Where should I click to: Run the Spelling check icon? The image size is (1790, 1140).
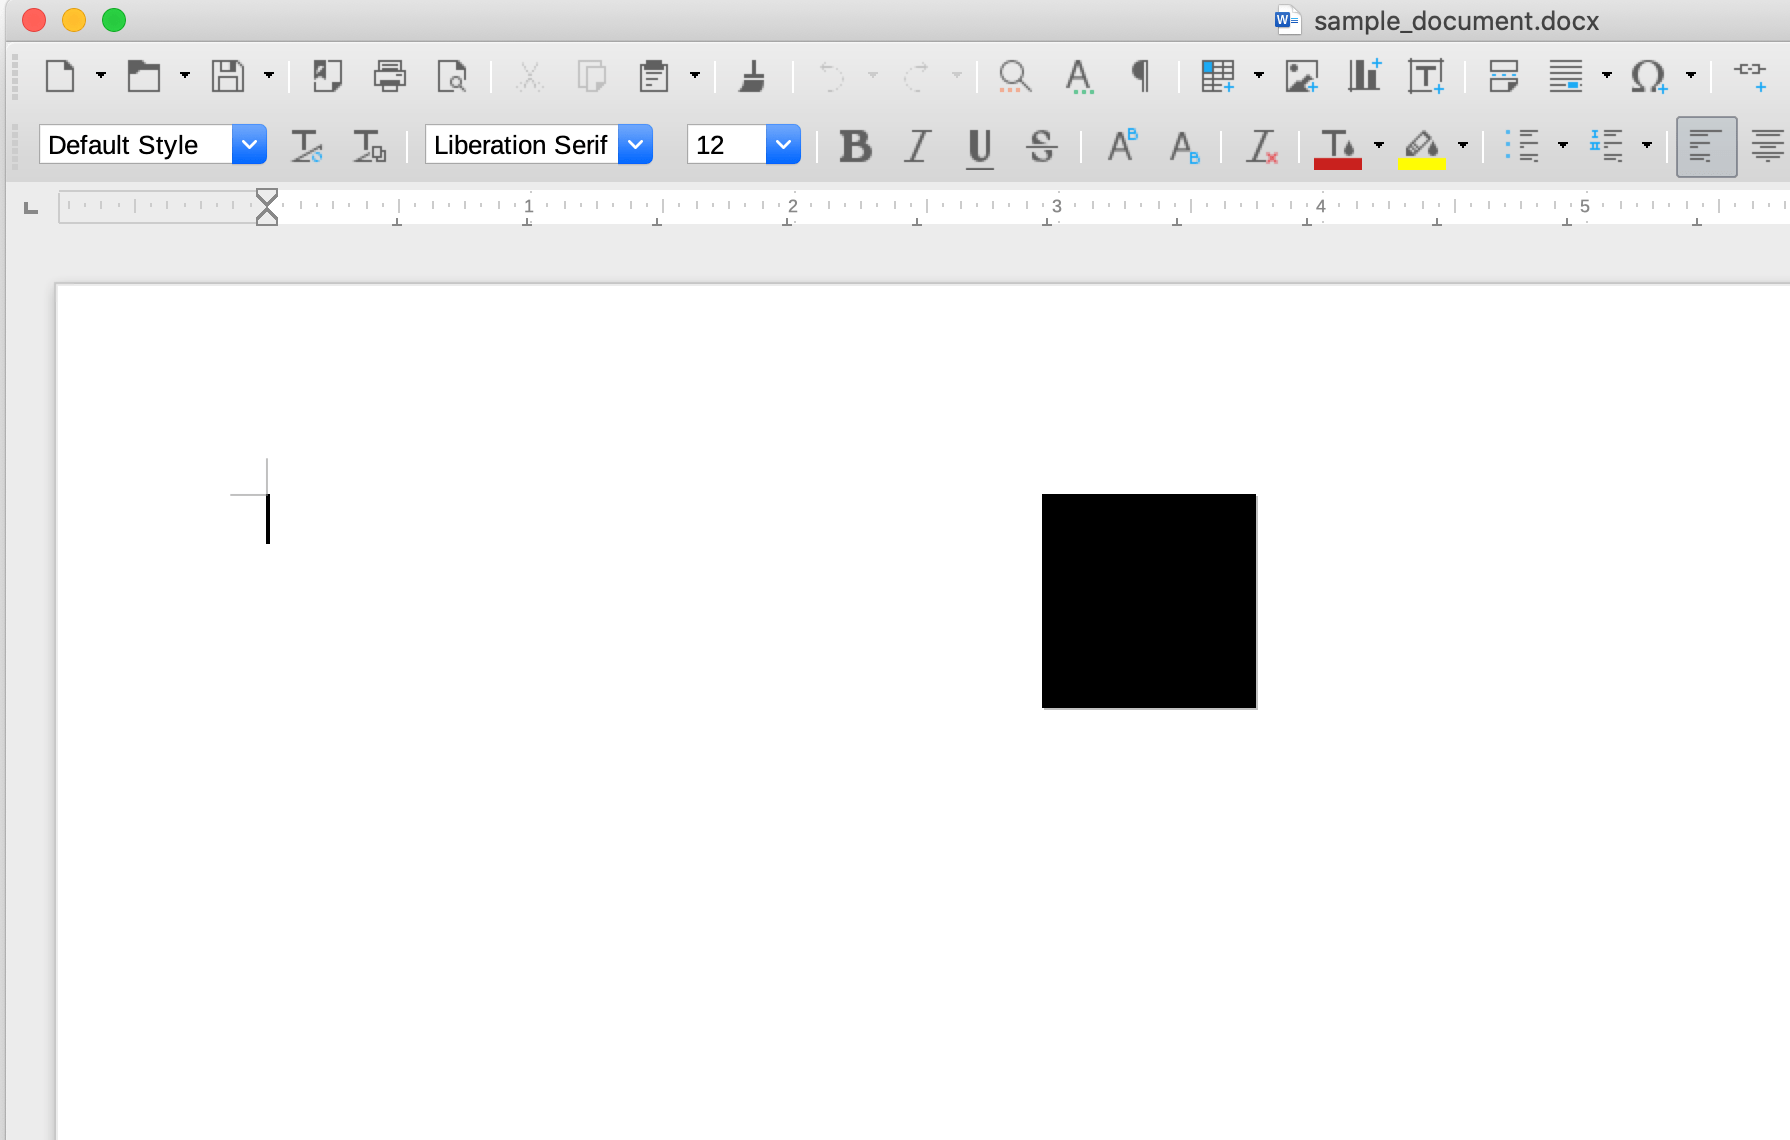(1078, 76)
